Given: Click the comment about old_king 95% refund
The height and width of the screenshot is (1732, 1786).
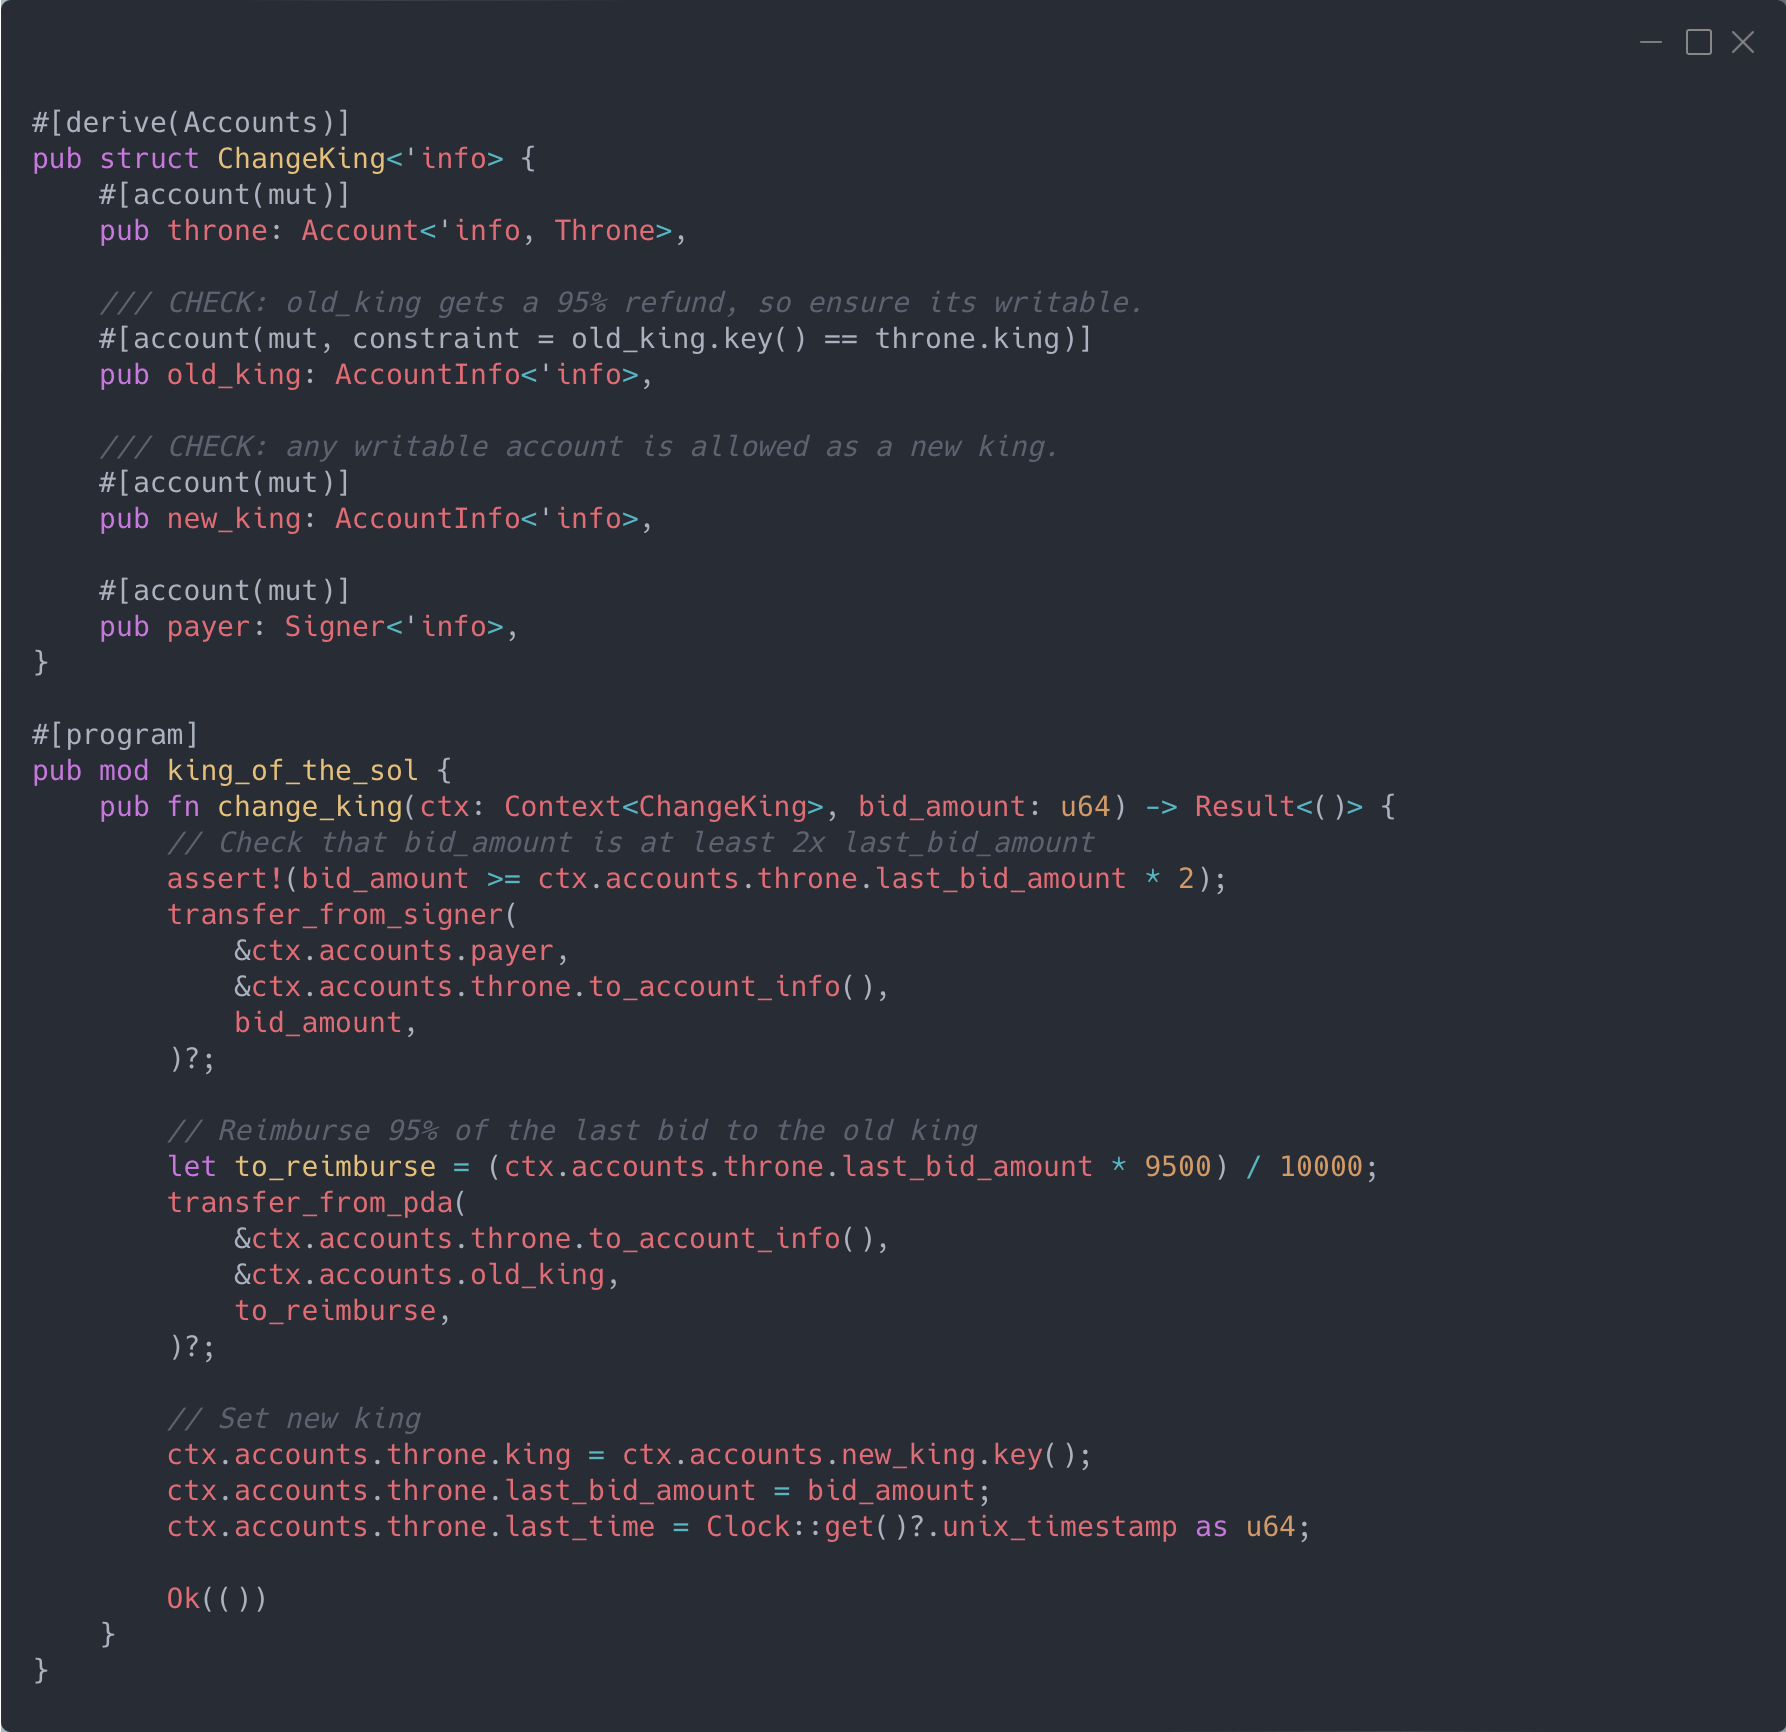Looking at the screenshot, I should (x=620, y=303).
